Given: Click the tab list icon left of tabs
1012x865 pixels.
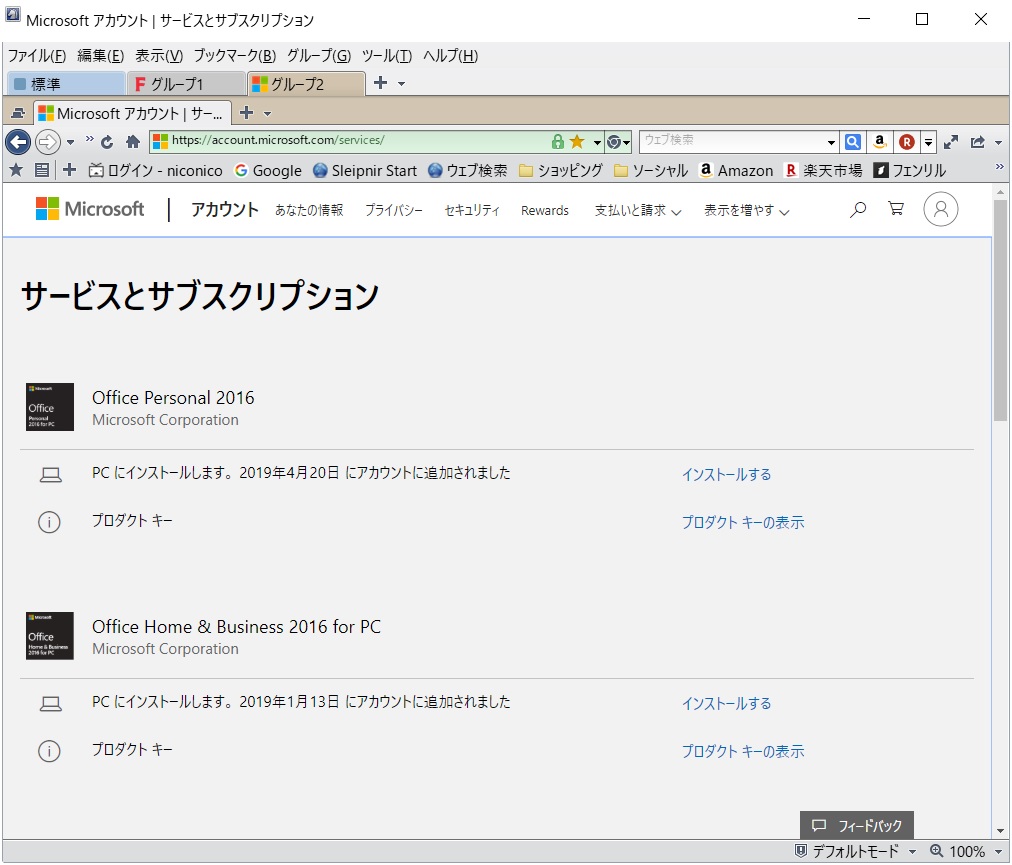Looking at the screenshot, I should [x=17, y=114].
